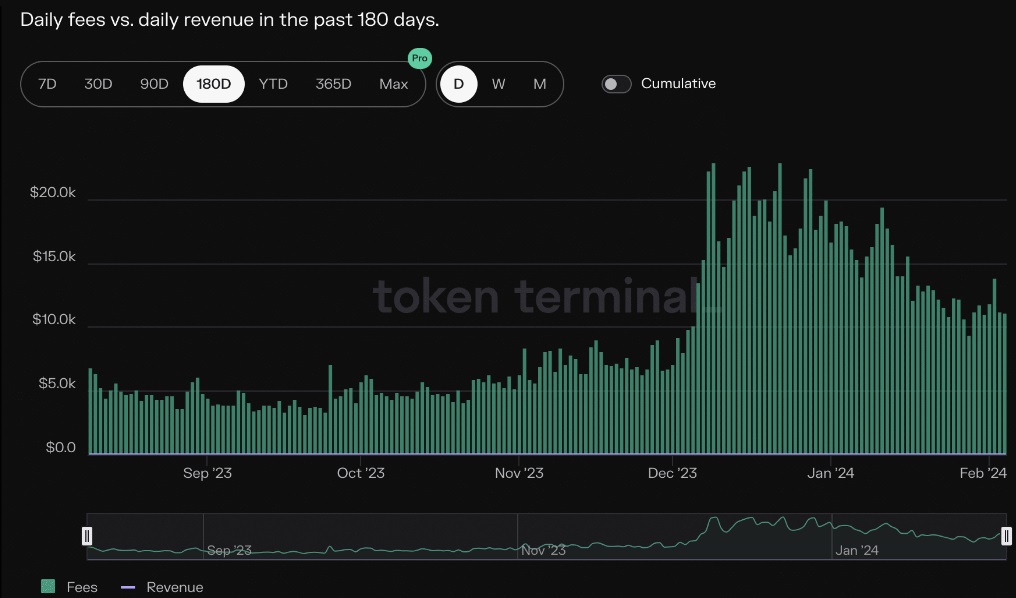Click Sep '23 in the range navigator

(x=229, y=551)
